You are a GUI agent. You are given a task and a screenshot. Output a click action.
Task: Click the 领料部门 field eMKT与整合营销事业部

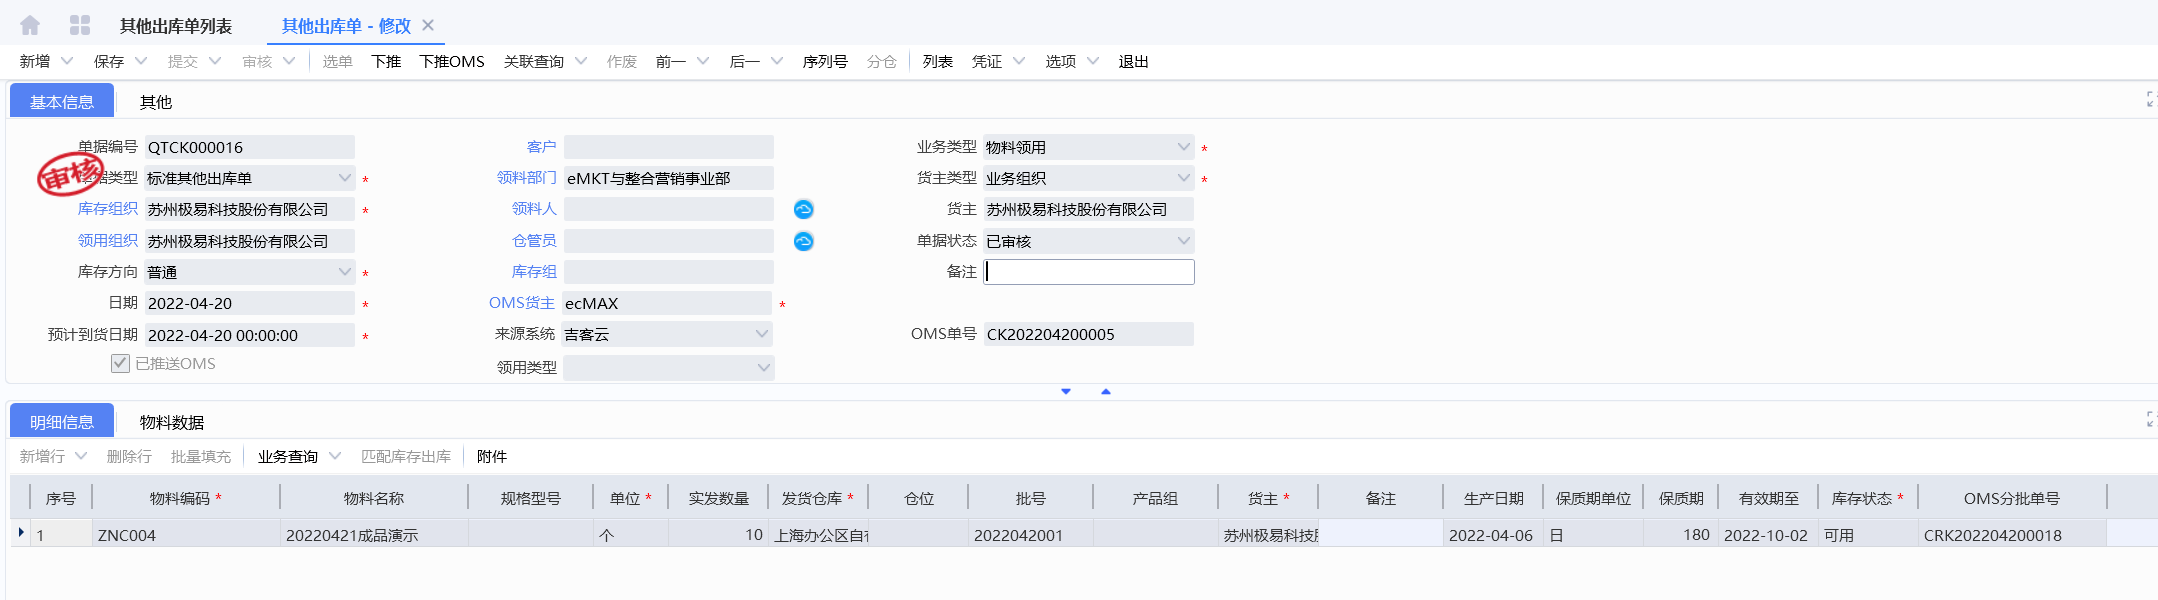(x=668, y=178)
